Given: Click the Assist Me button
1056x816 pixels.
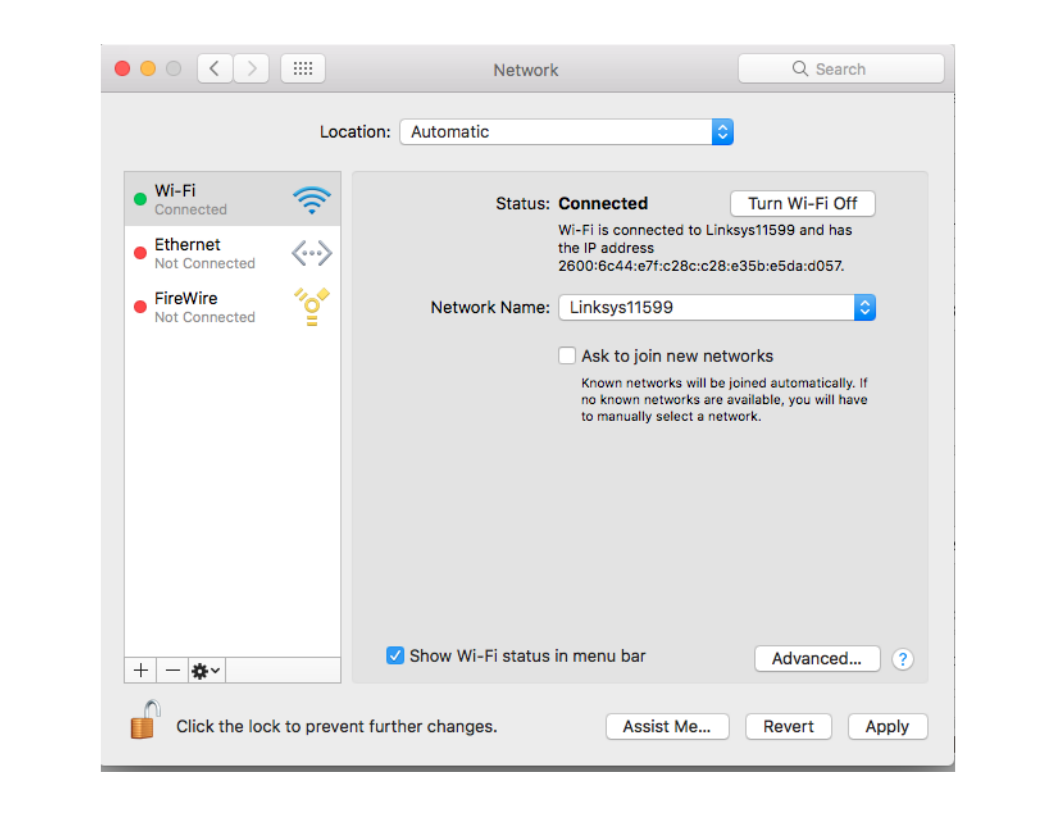Looking at the screenshot, I should tap(667, 727).
